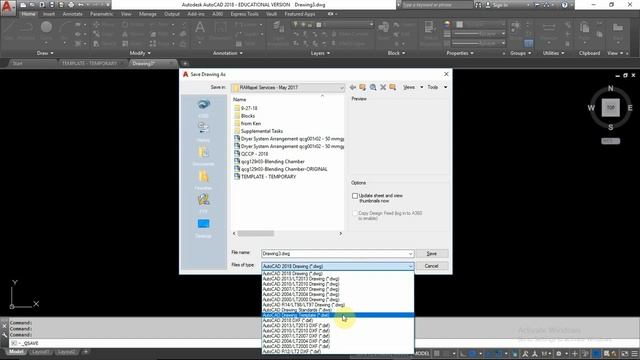Image resolution: width=640 pixels, height=360 pixels.
Task: Open the Tools dropdown menu
Action: tap(437, 87)
